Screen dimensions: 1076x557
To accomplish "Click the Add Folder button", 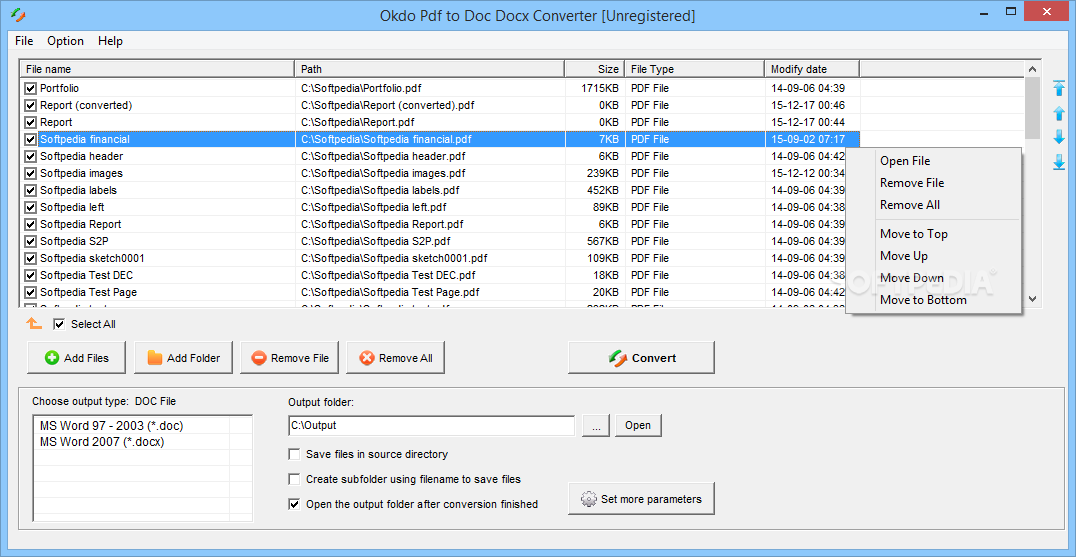I will tap(183, 358).
